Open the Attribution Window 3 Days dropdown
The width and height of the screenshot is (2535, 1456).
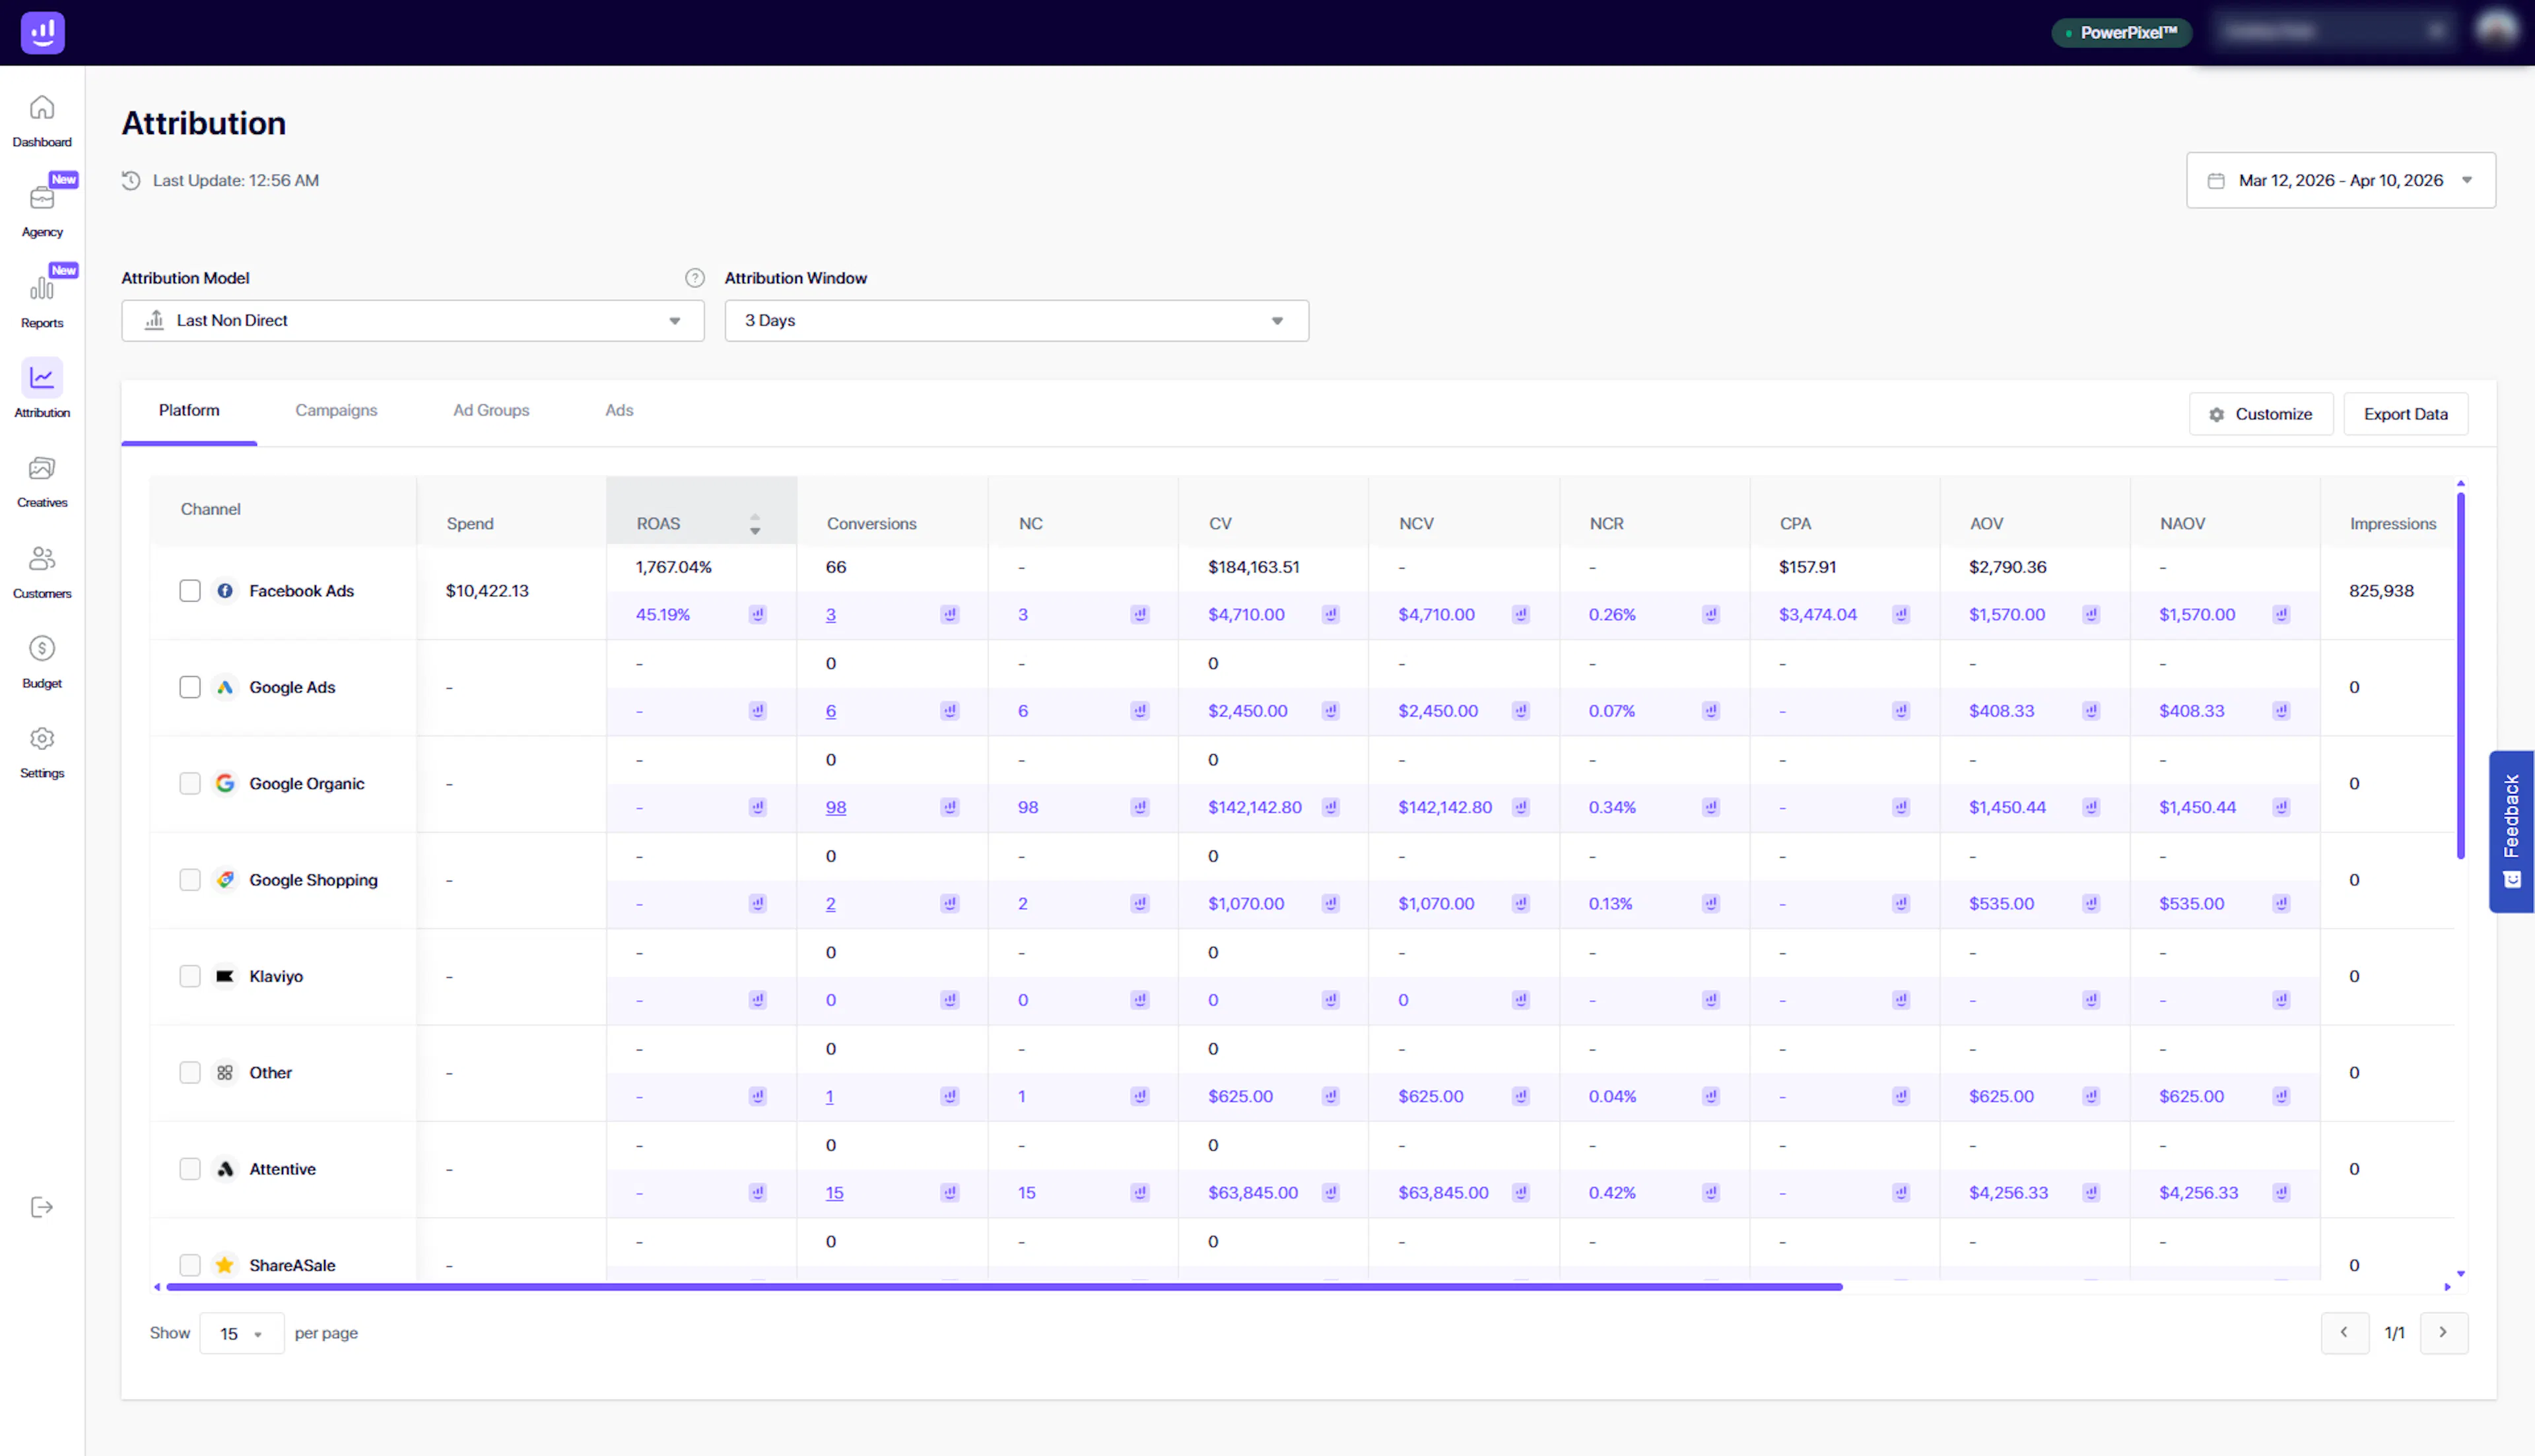pyautogui.click(x=1016, y=321)
